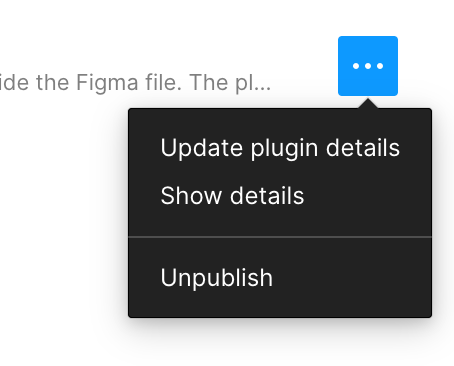Click the truncated plugin description text

135,82
